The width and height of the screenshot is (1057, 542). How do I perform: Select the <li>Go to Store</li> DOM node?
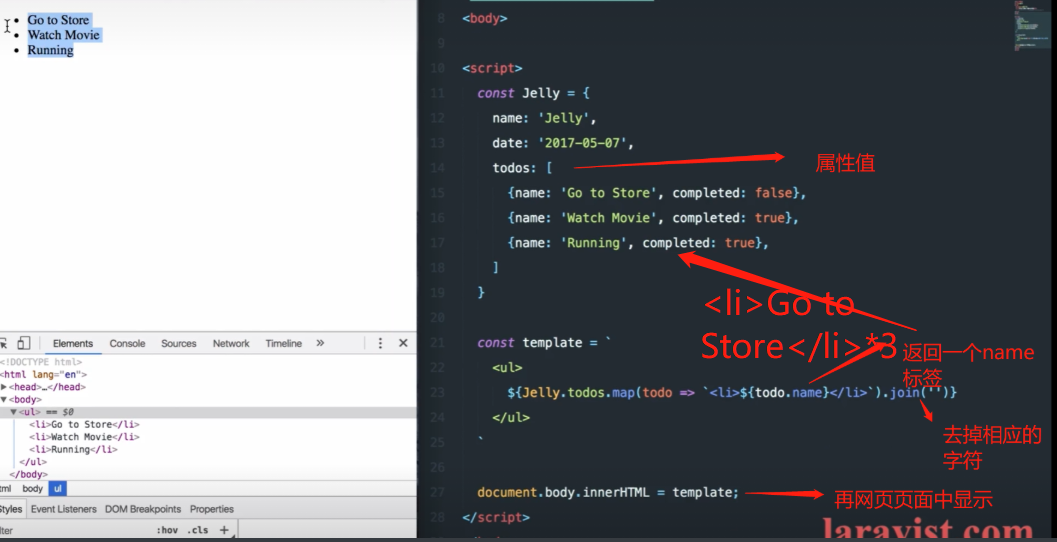(x=84, y=425)
